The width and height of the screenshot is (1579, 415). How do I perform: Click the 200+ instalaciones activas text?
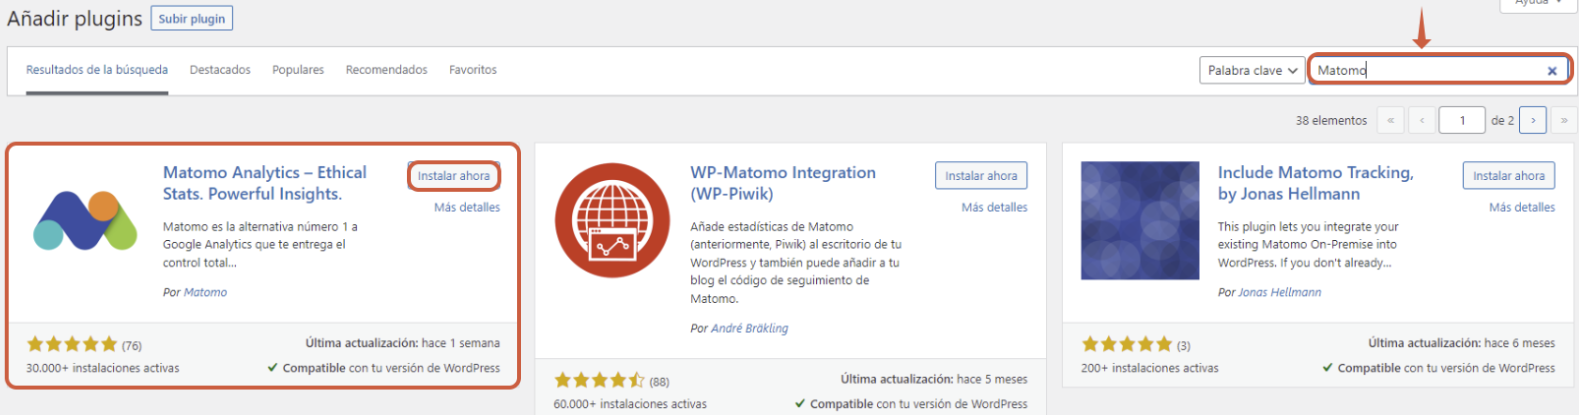[1150, 368]
